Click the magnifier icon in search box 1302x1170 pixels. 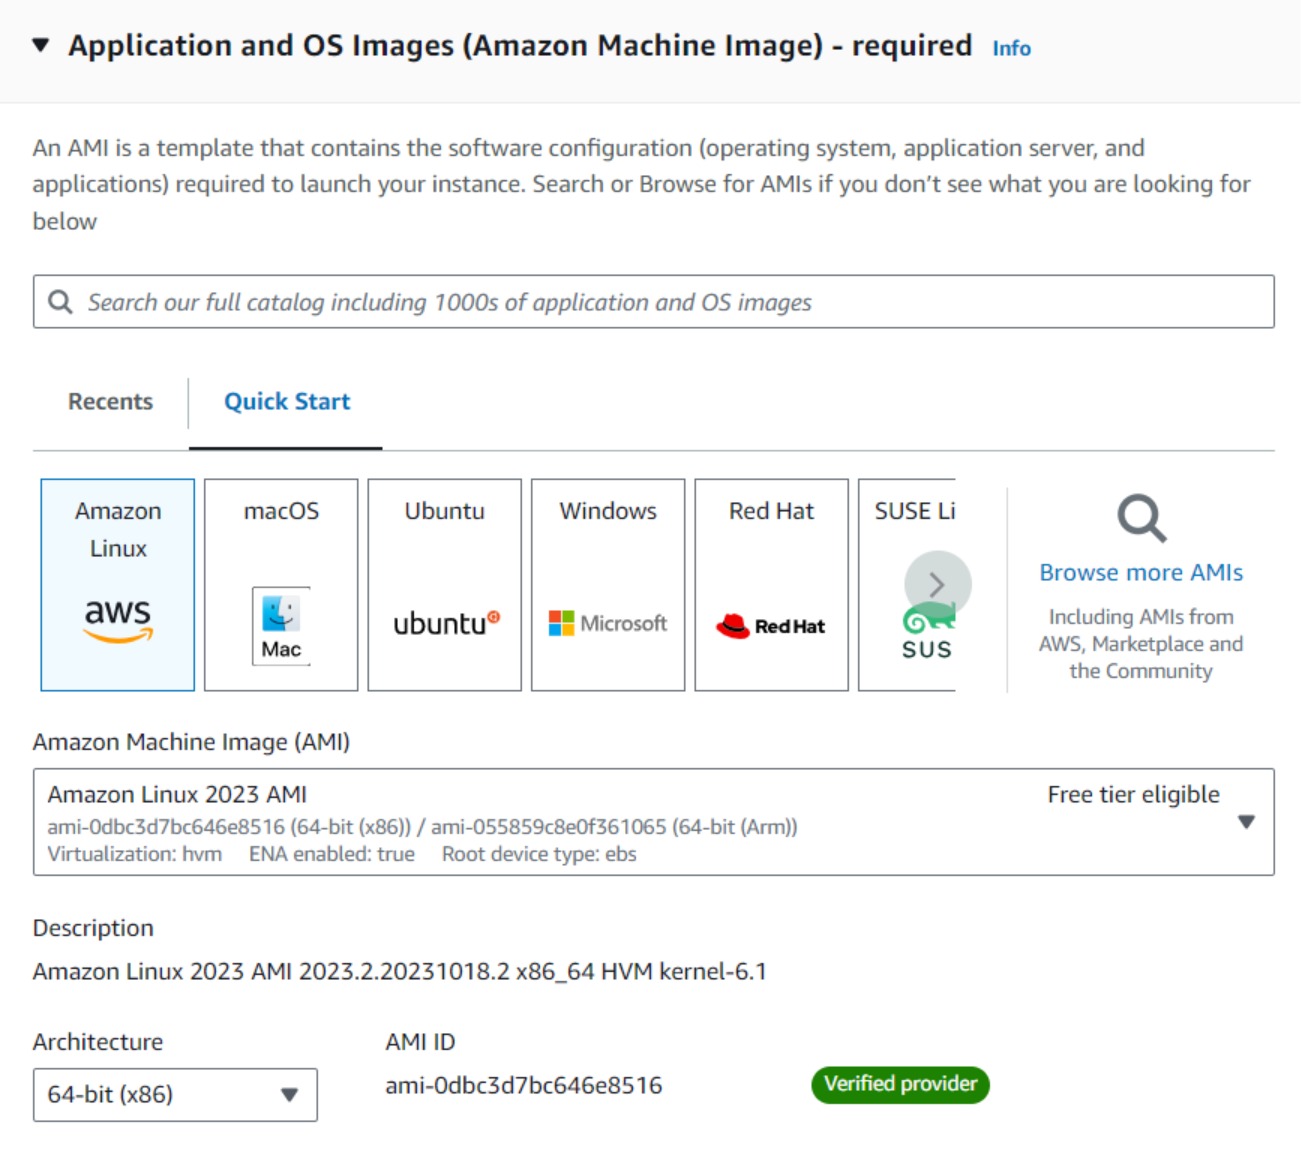60,302
